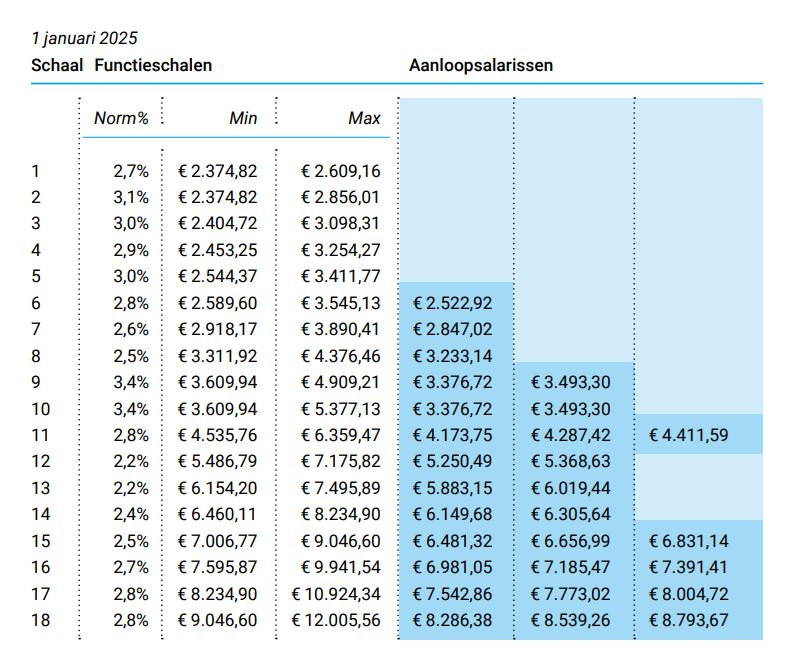
Task: Select the min salary € 7.006,77
Action: point(217,540)
